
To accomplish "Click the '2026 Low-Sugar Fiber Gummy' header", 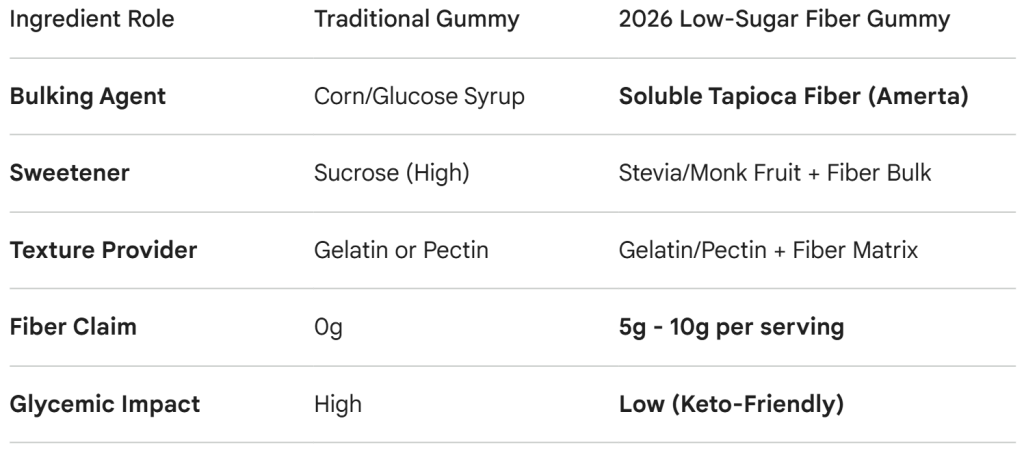I will point(784,20).
